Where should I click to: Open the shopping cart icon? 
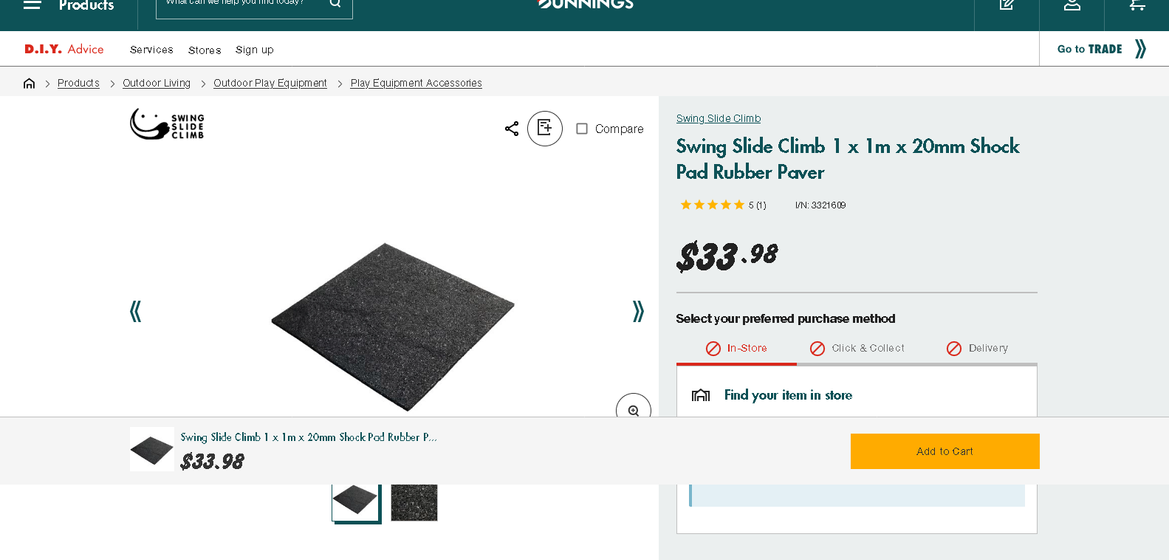[1137, 5]
